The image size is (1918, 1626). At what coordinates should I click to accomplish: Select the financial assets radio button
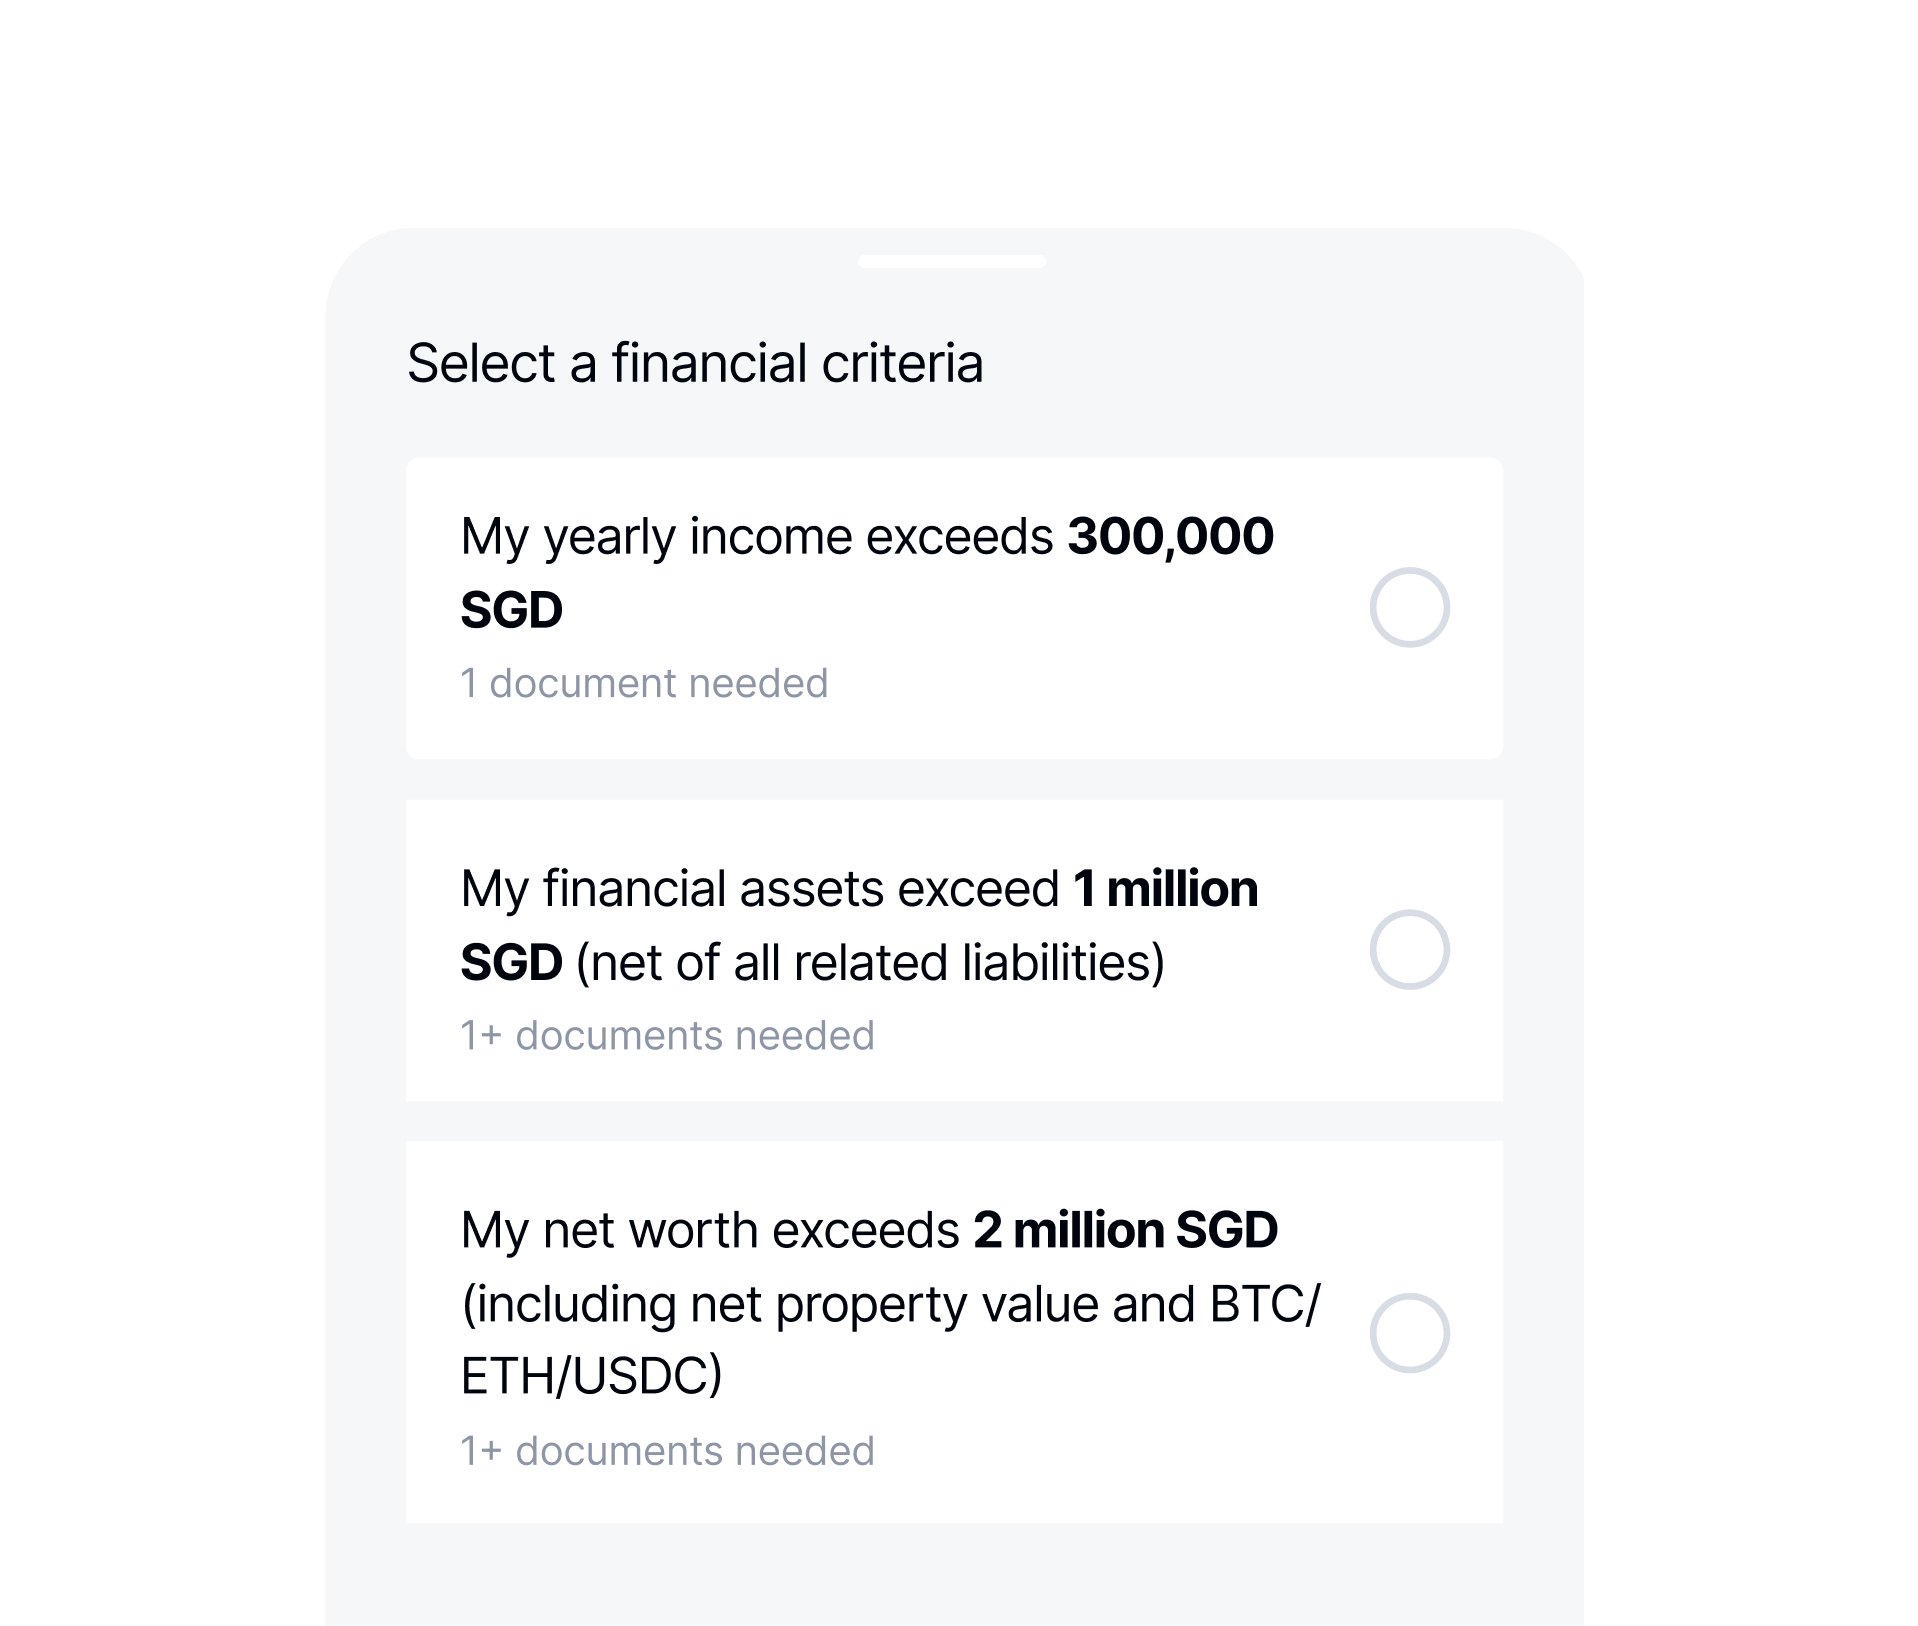[1409, 949]
